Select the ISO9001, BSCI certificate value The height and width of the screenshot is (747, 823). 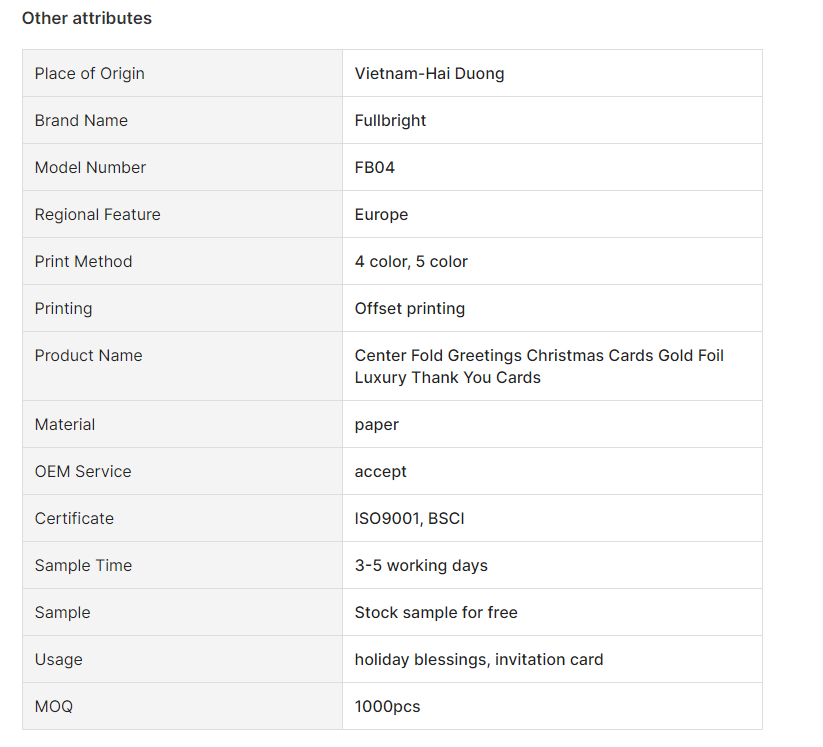(x=409, y=519)
